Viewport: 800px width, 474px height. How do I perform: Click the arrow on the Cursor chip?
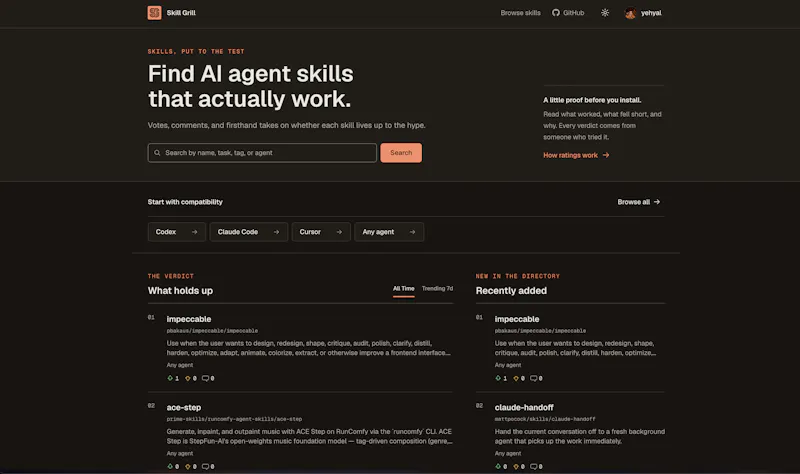339,232
